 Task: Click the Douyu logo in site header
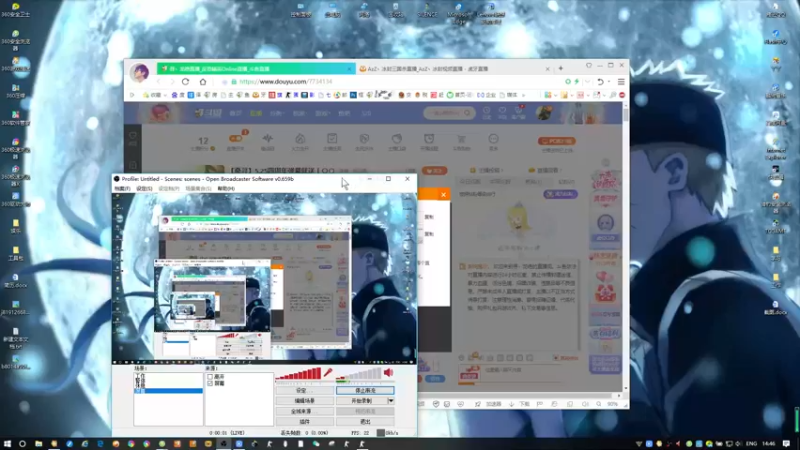click(208, 113)
